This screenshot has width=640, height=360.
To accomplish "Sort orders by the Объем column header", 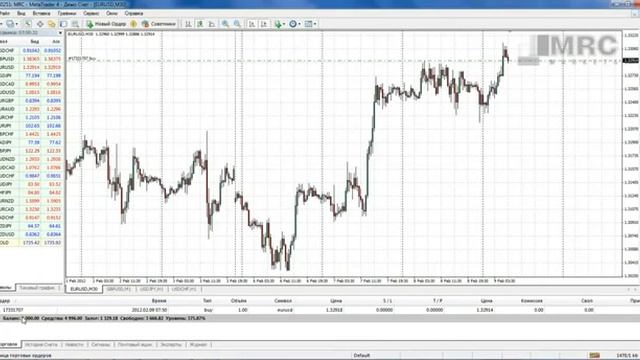I will click(x=239, y=301).
